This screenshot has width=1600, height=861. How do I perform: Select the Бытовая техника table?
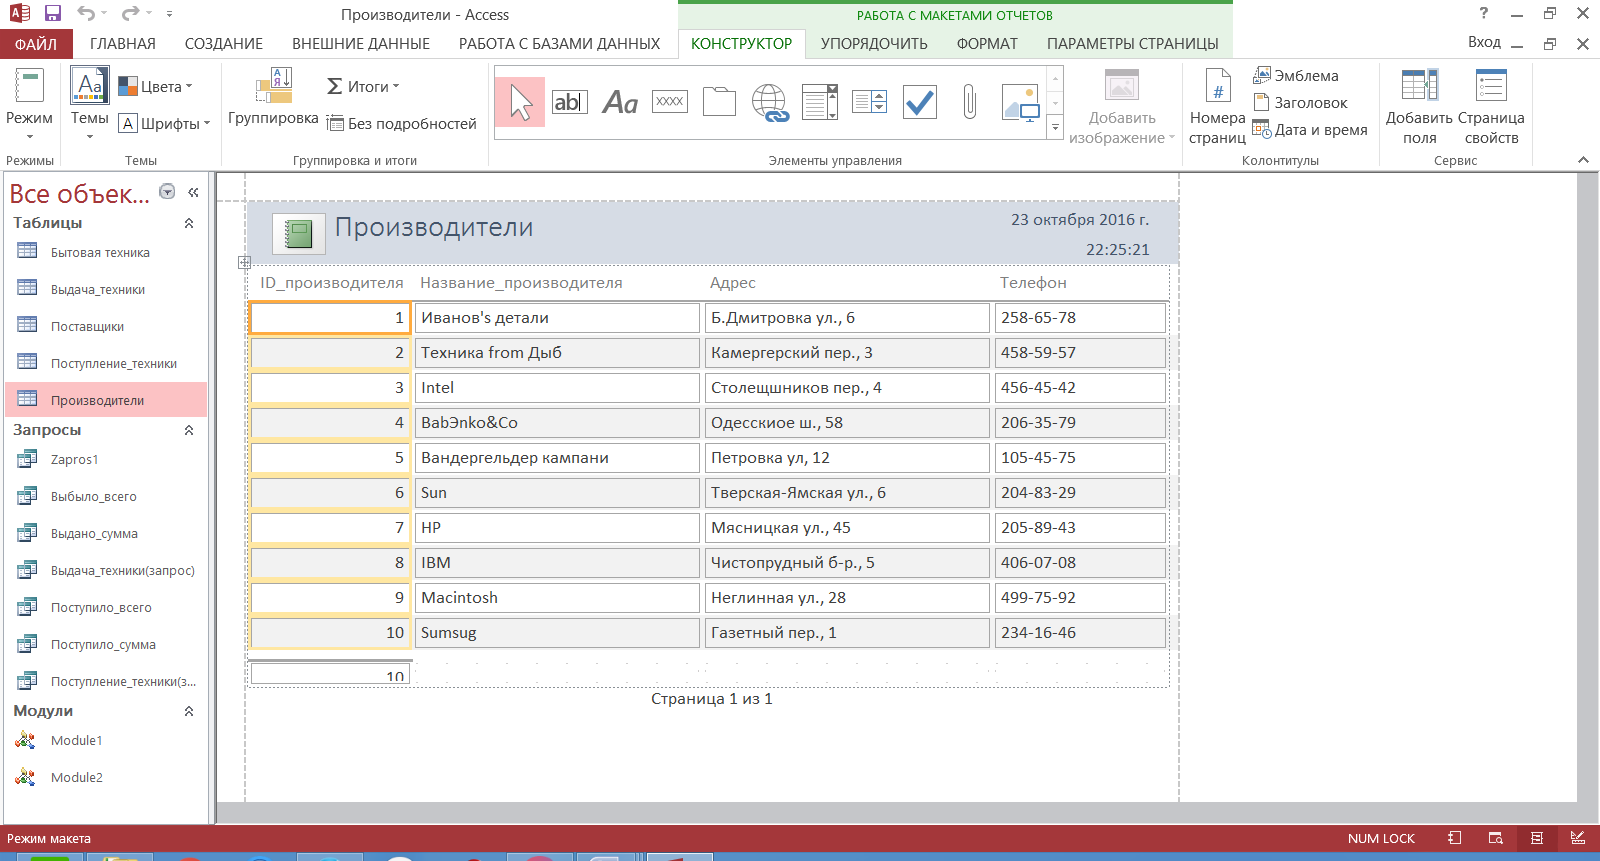coord(106,253)
